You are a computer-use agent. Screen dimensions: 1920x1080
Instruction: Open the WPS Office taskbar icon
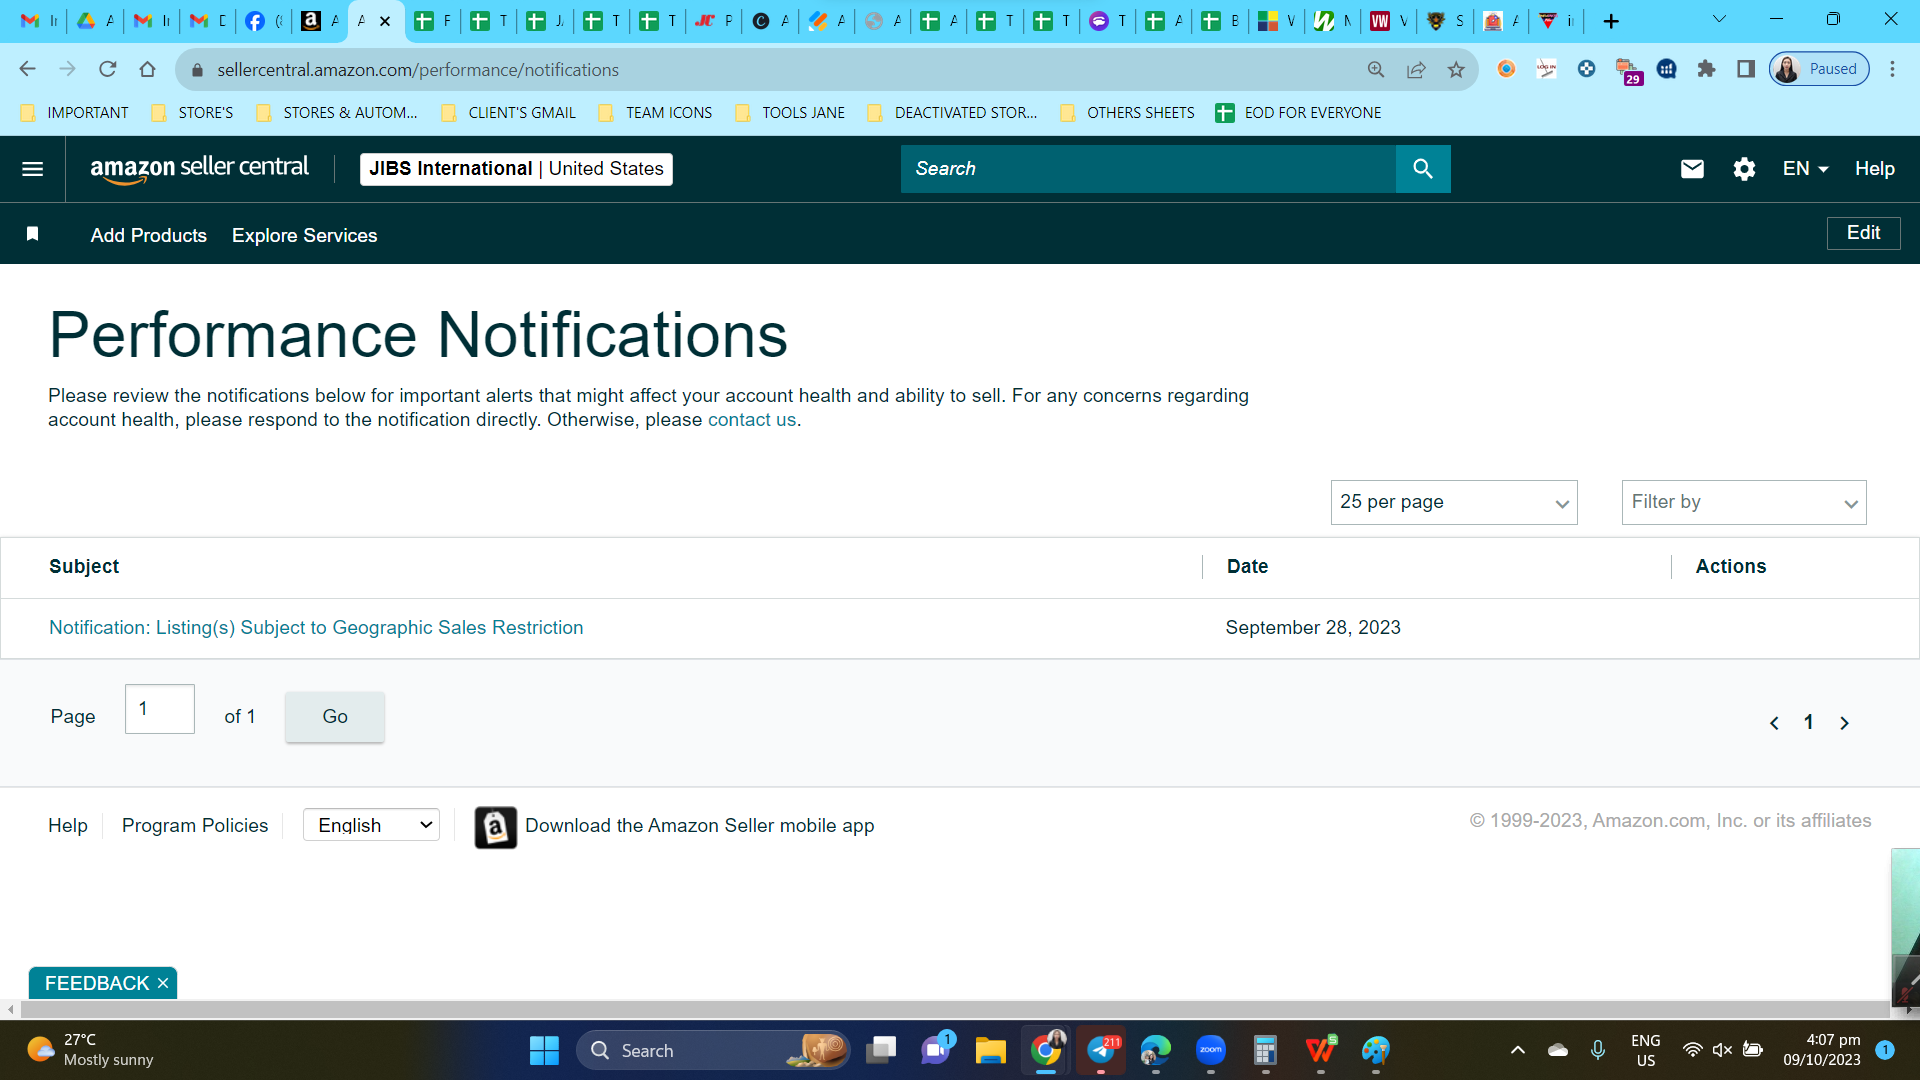tap(1321, 1050)
